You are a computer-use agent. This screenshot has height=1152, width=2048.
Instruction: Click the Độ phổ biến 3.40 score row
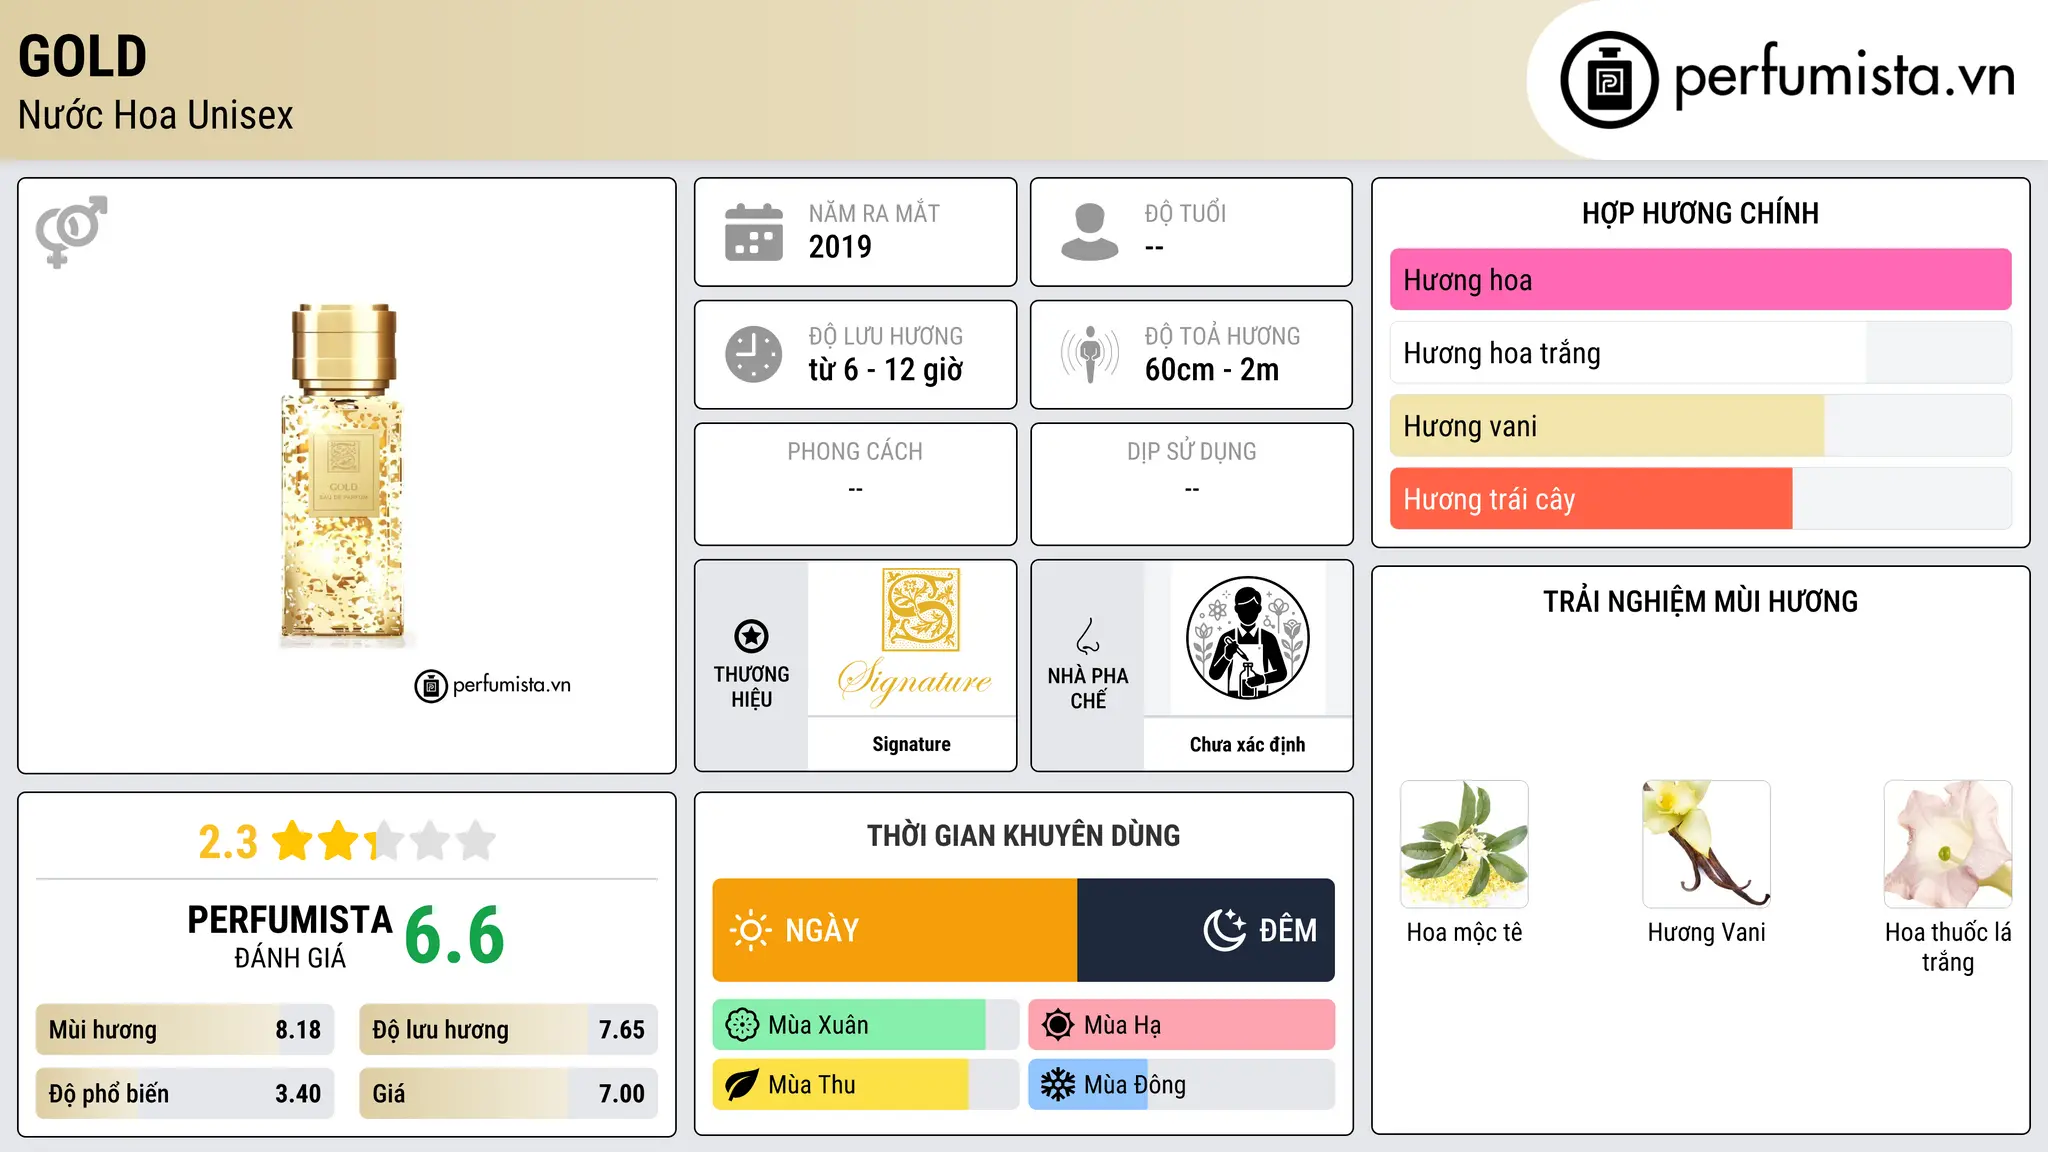coord(185,1094)
